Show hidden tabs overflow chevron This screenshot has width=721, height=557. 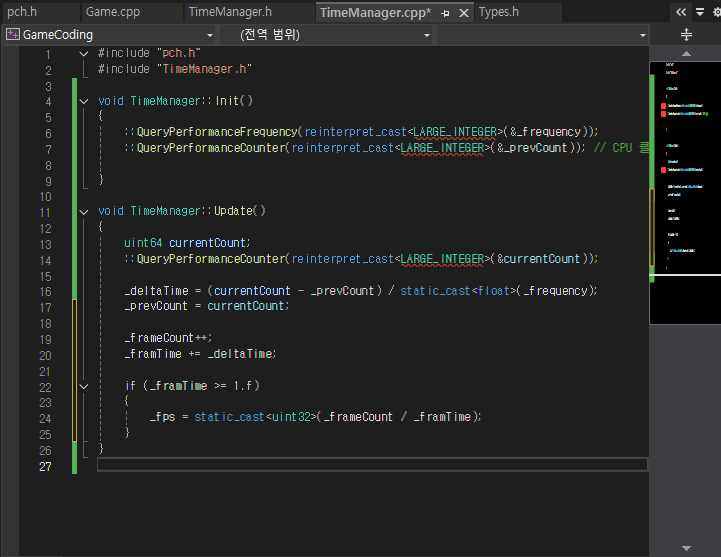pos(681,12)
